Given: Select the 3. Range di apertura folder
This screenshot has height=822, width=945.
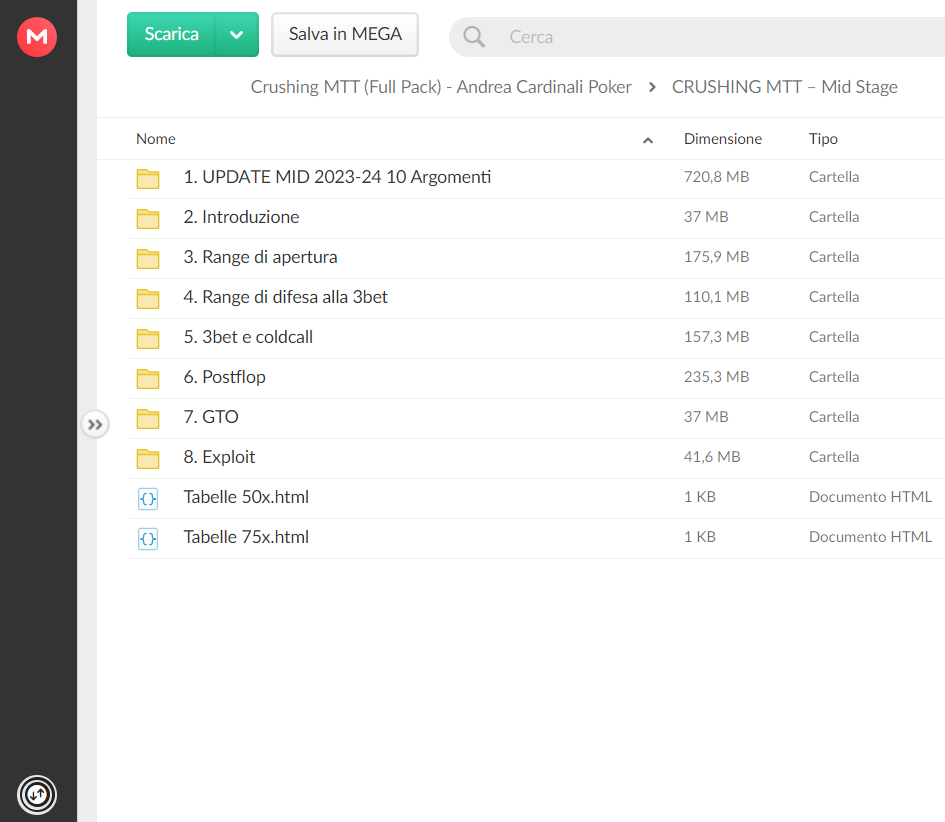Looking at the screenshot, I should (x=537, y=259).
